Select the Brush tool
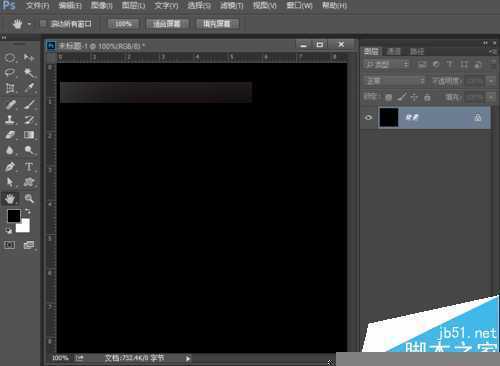The height and width of the screenshot is (366, 500). tap(29, 104)
